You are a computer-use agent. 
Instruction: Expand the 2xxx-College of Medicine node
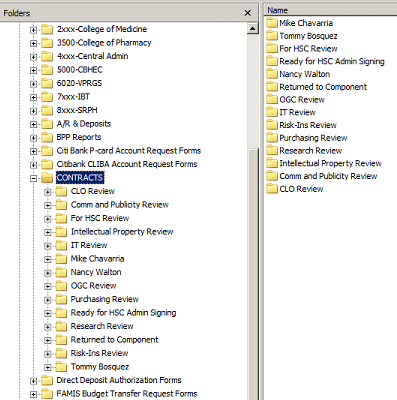coord(33,30)
